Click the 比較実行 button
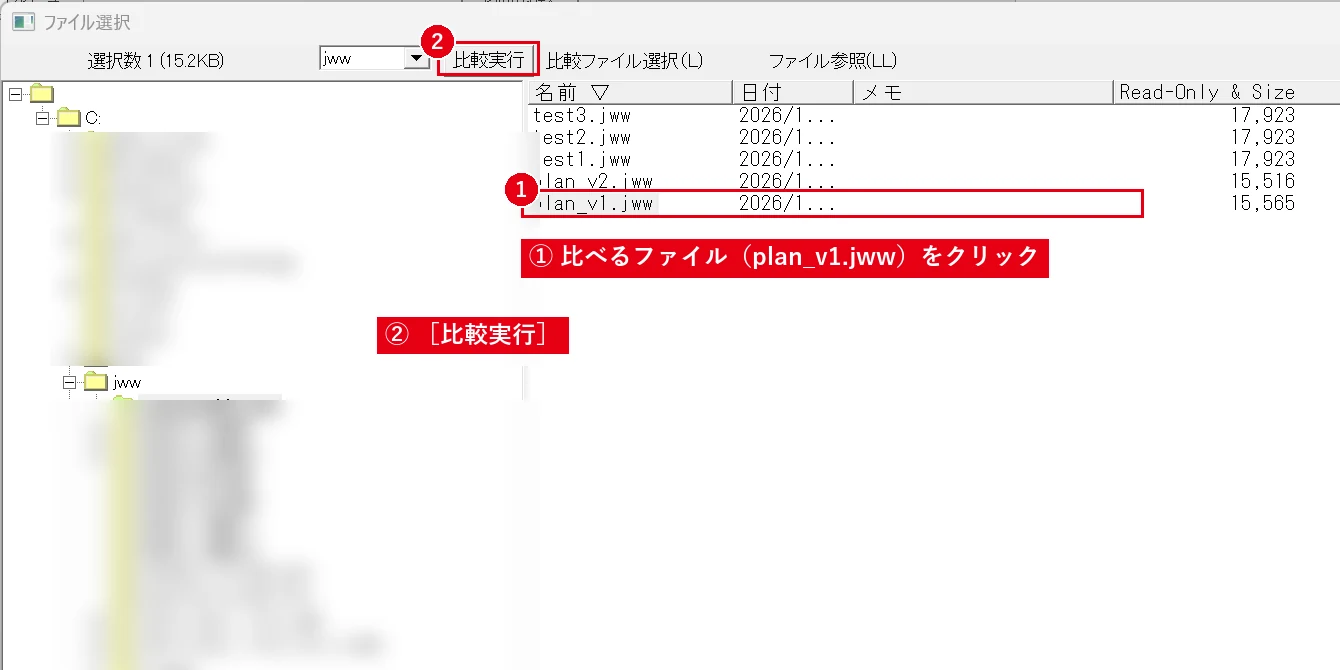The image size is (1340, 670). click(488, 60)
